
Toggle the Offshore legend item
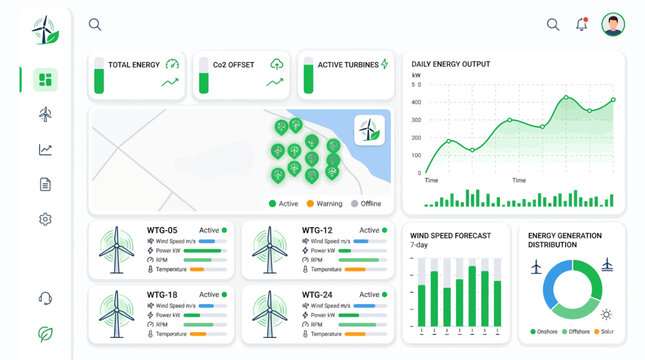pyautogui.click(x=576, y=332)
